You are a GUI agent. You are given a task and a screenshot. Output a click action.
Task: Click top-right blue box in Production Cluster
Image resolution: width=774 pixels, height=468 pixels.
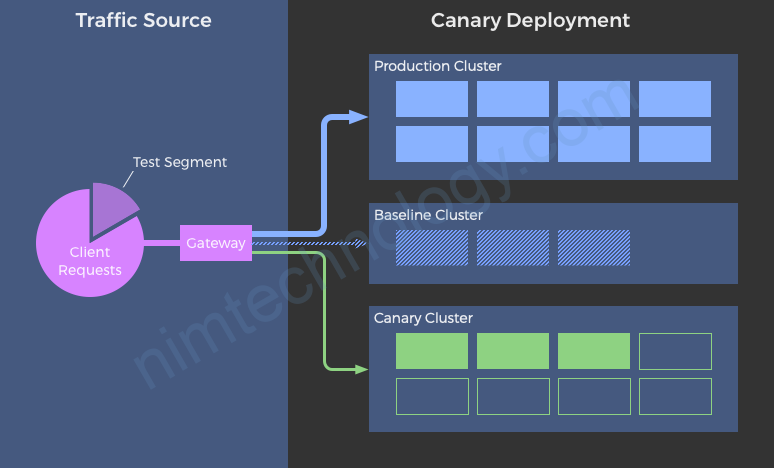675,99
